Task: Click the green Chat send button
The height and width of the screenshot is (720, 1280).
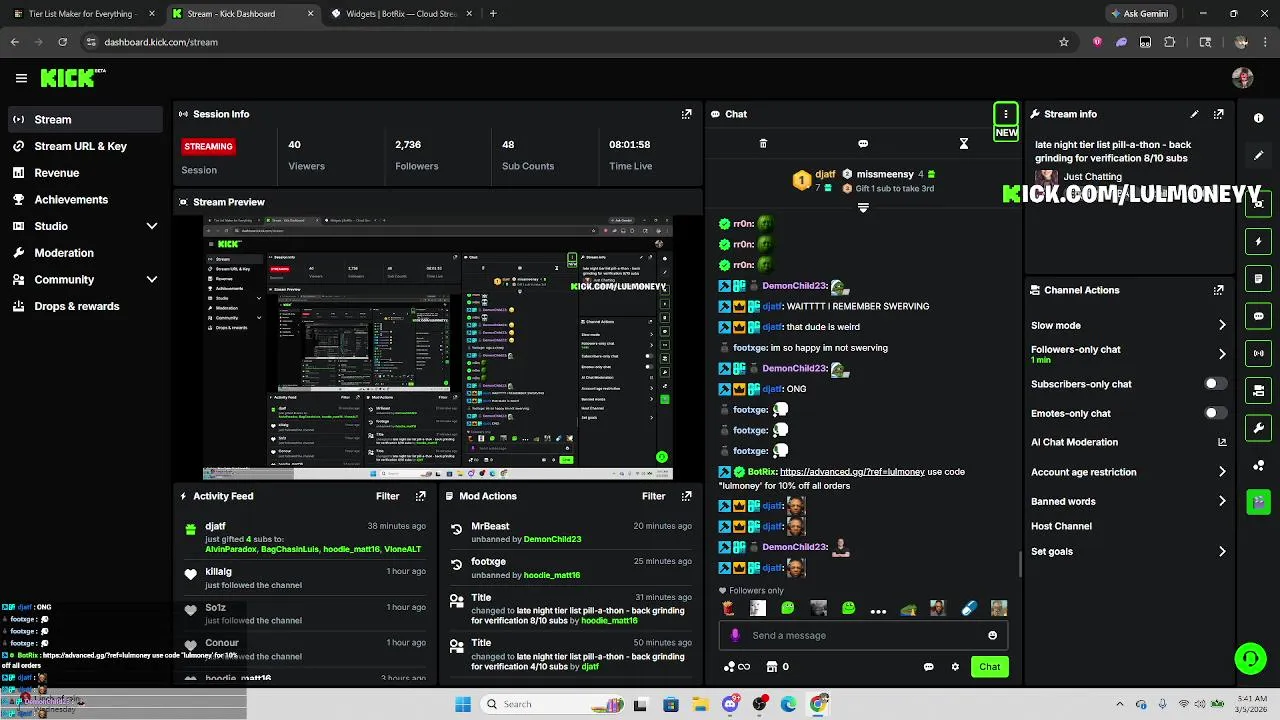Action: (x=989, y=667)
